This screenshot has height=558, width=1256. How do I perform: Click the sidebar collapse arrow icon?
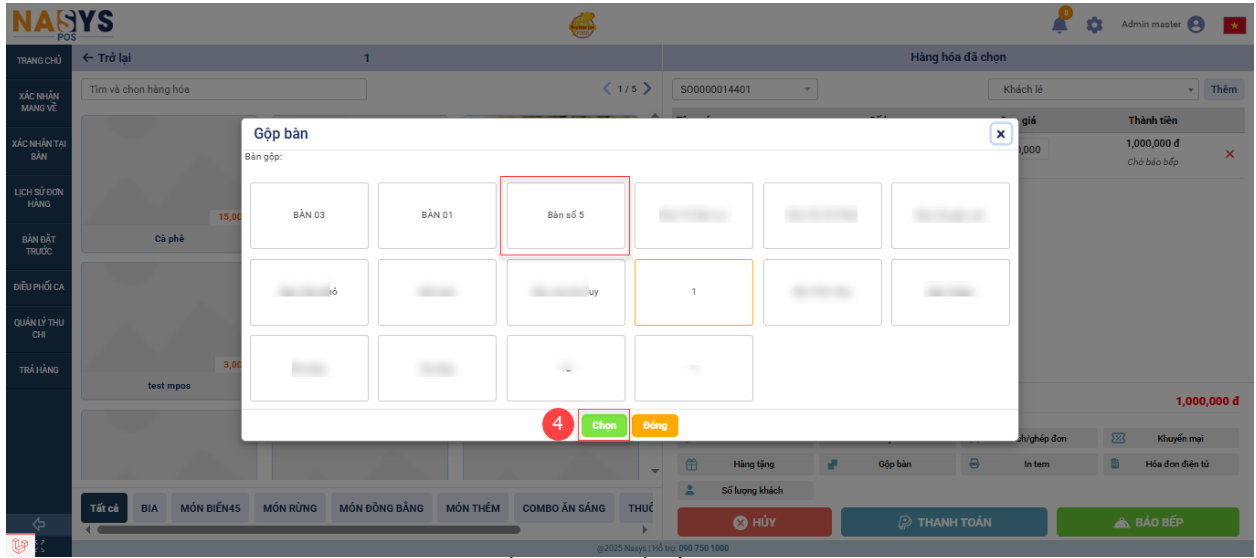(x=39, y=523)
